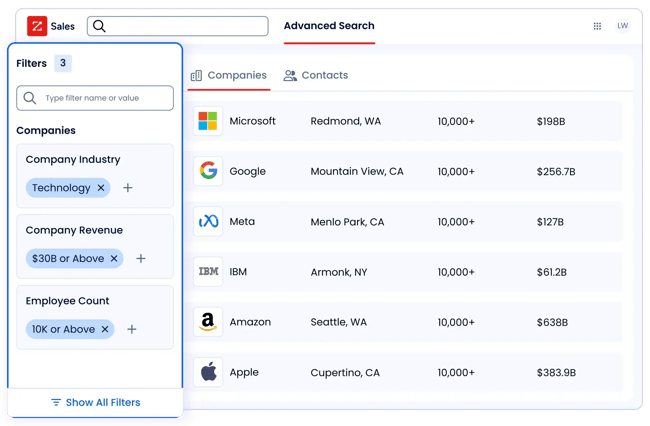Remove the 10K or Above employee filter
This screenshot has height=426, width=650.
[104, 330]
